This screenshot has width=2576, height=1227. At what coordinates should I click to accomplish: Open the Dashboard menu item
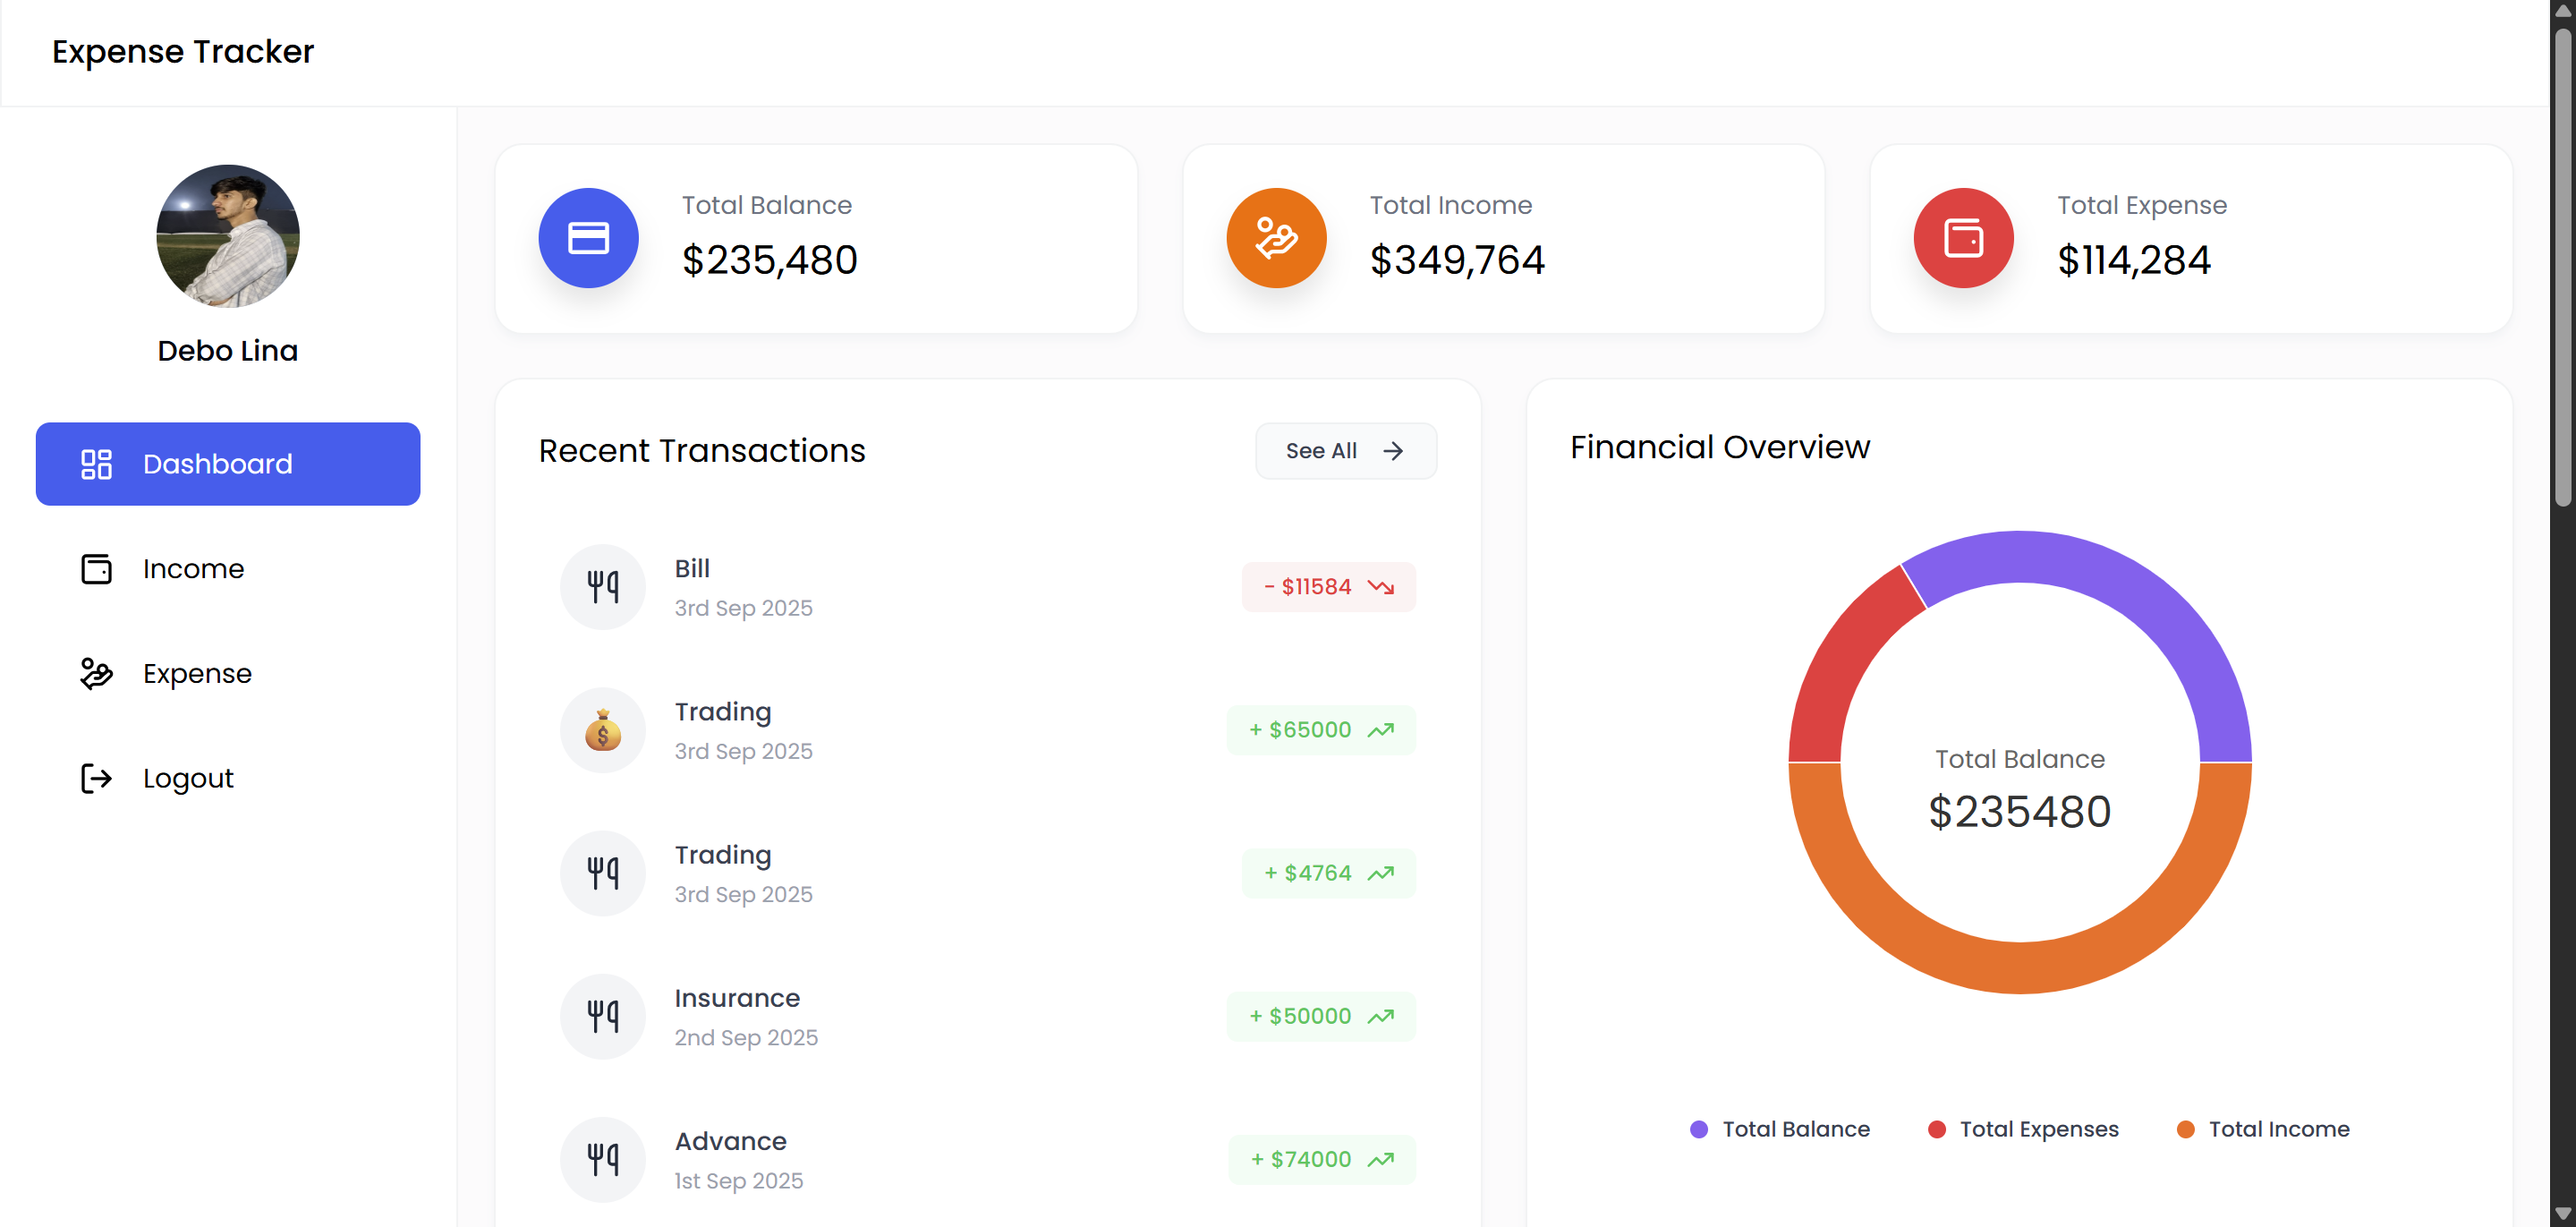(x=228, y=464)
